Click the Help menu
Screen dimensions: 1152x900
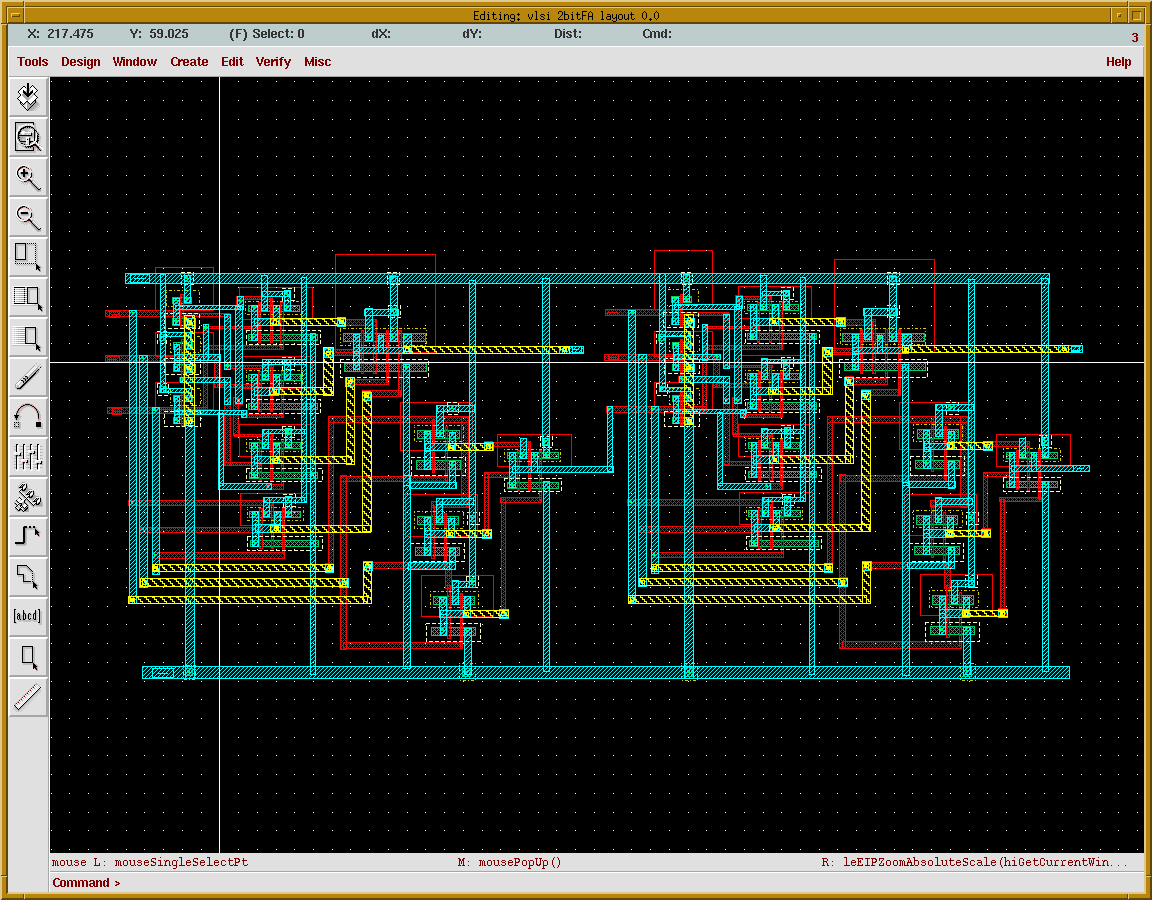pyautogui.click(x=1118, y=62)
